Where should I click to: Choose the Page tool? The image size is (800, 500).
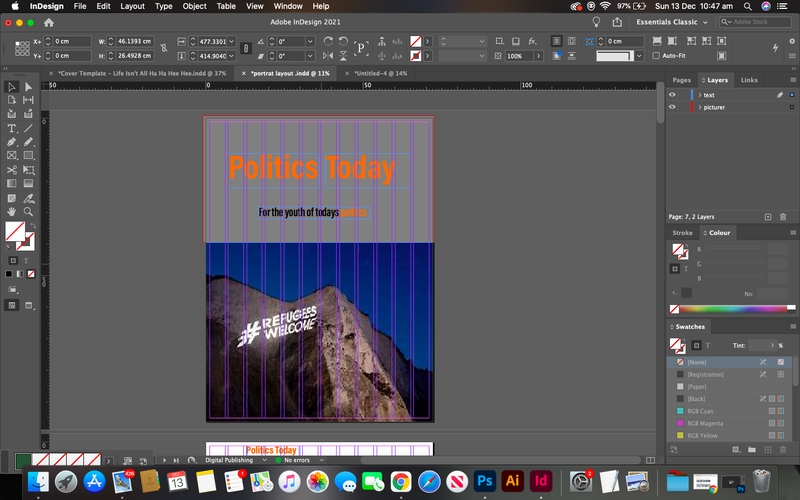pyautogui.click(x=11, y=100)
